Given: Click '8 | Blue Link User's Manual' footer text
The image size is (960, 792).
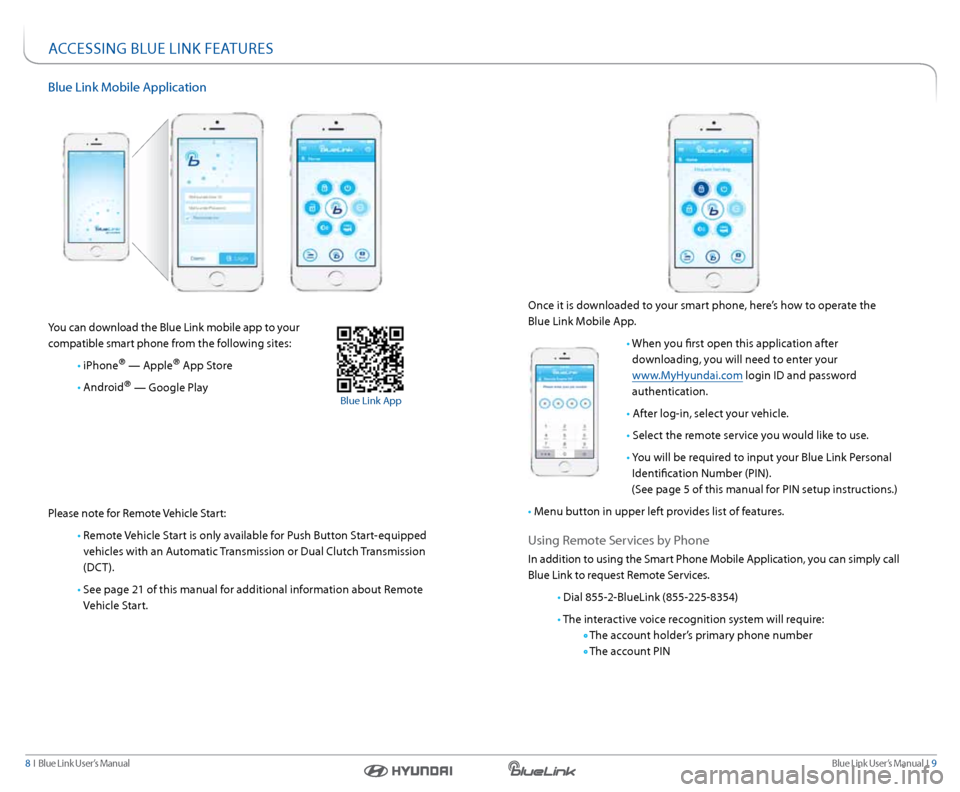Looking at the screenshot, I should 77,763.
